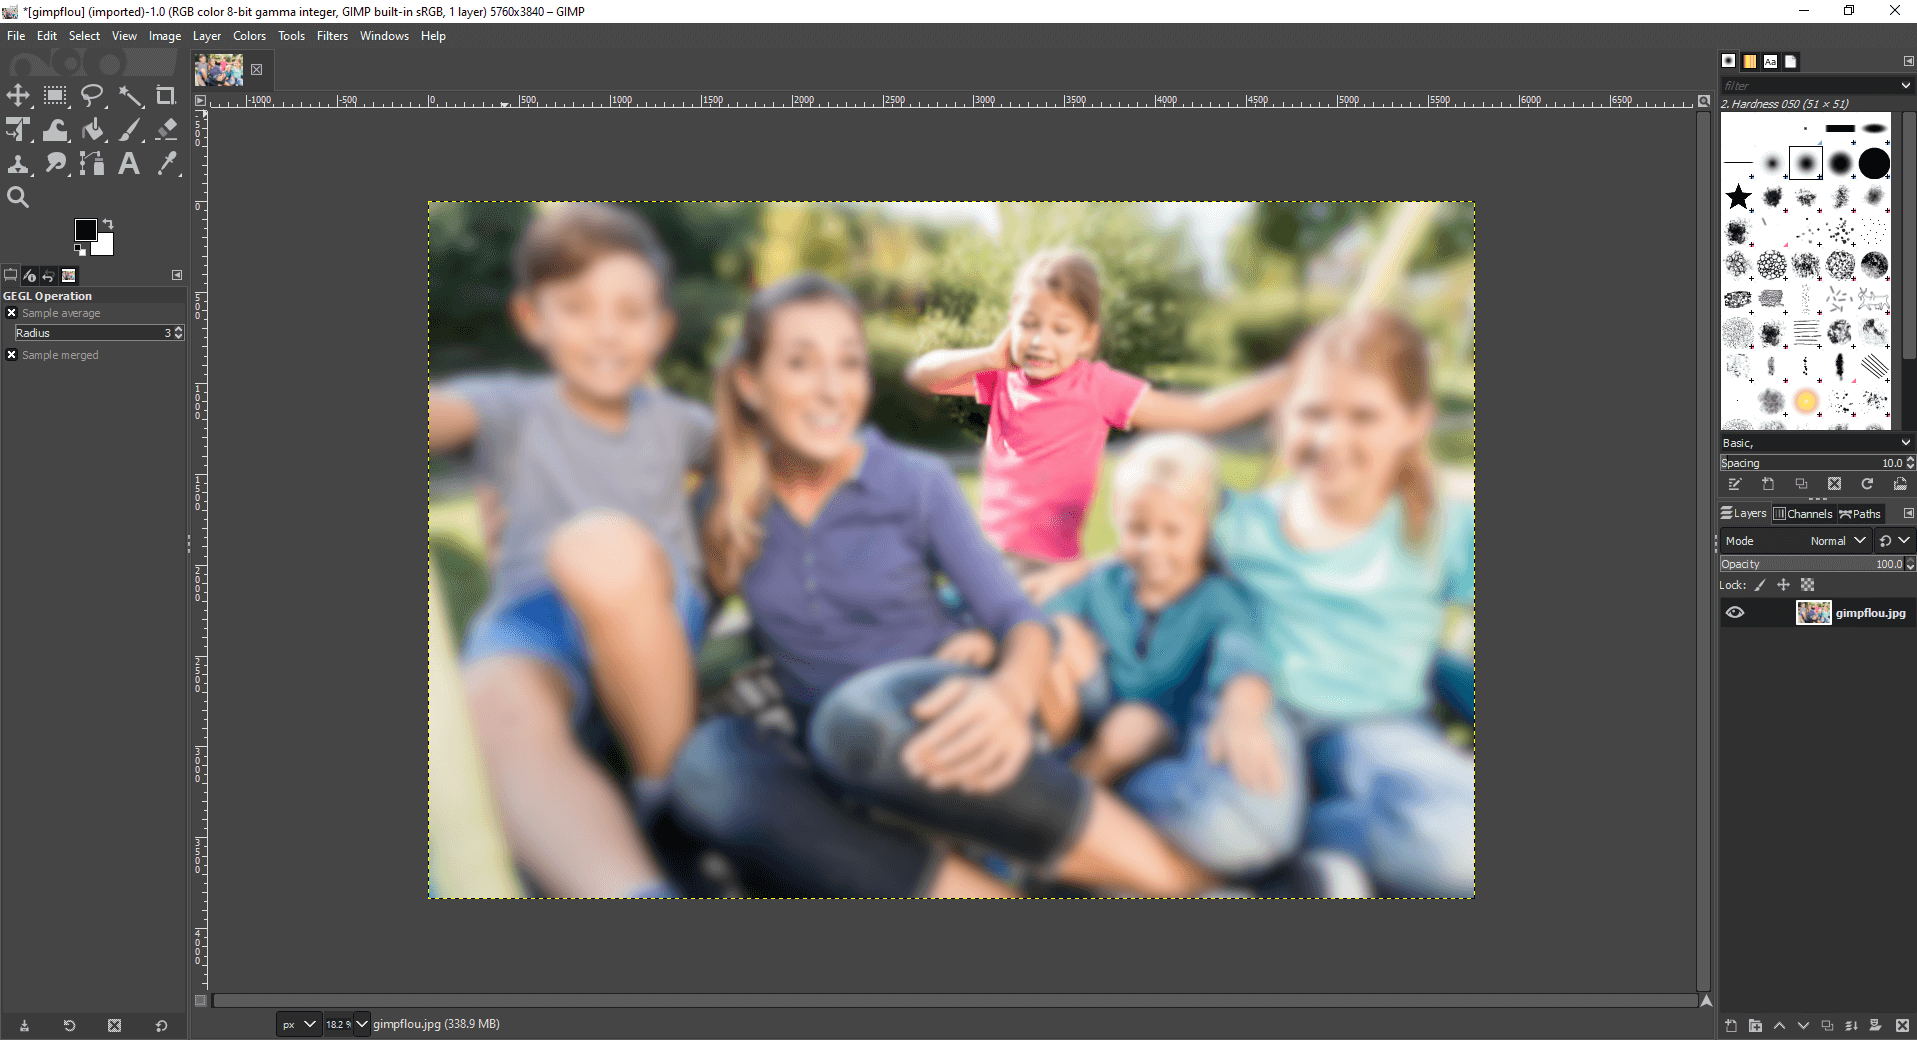Open the Filters menu
Image resolution: width=1917 pixels, height=1040 pixels.
pos(332,36)
